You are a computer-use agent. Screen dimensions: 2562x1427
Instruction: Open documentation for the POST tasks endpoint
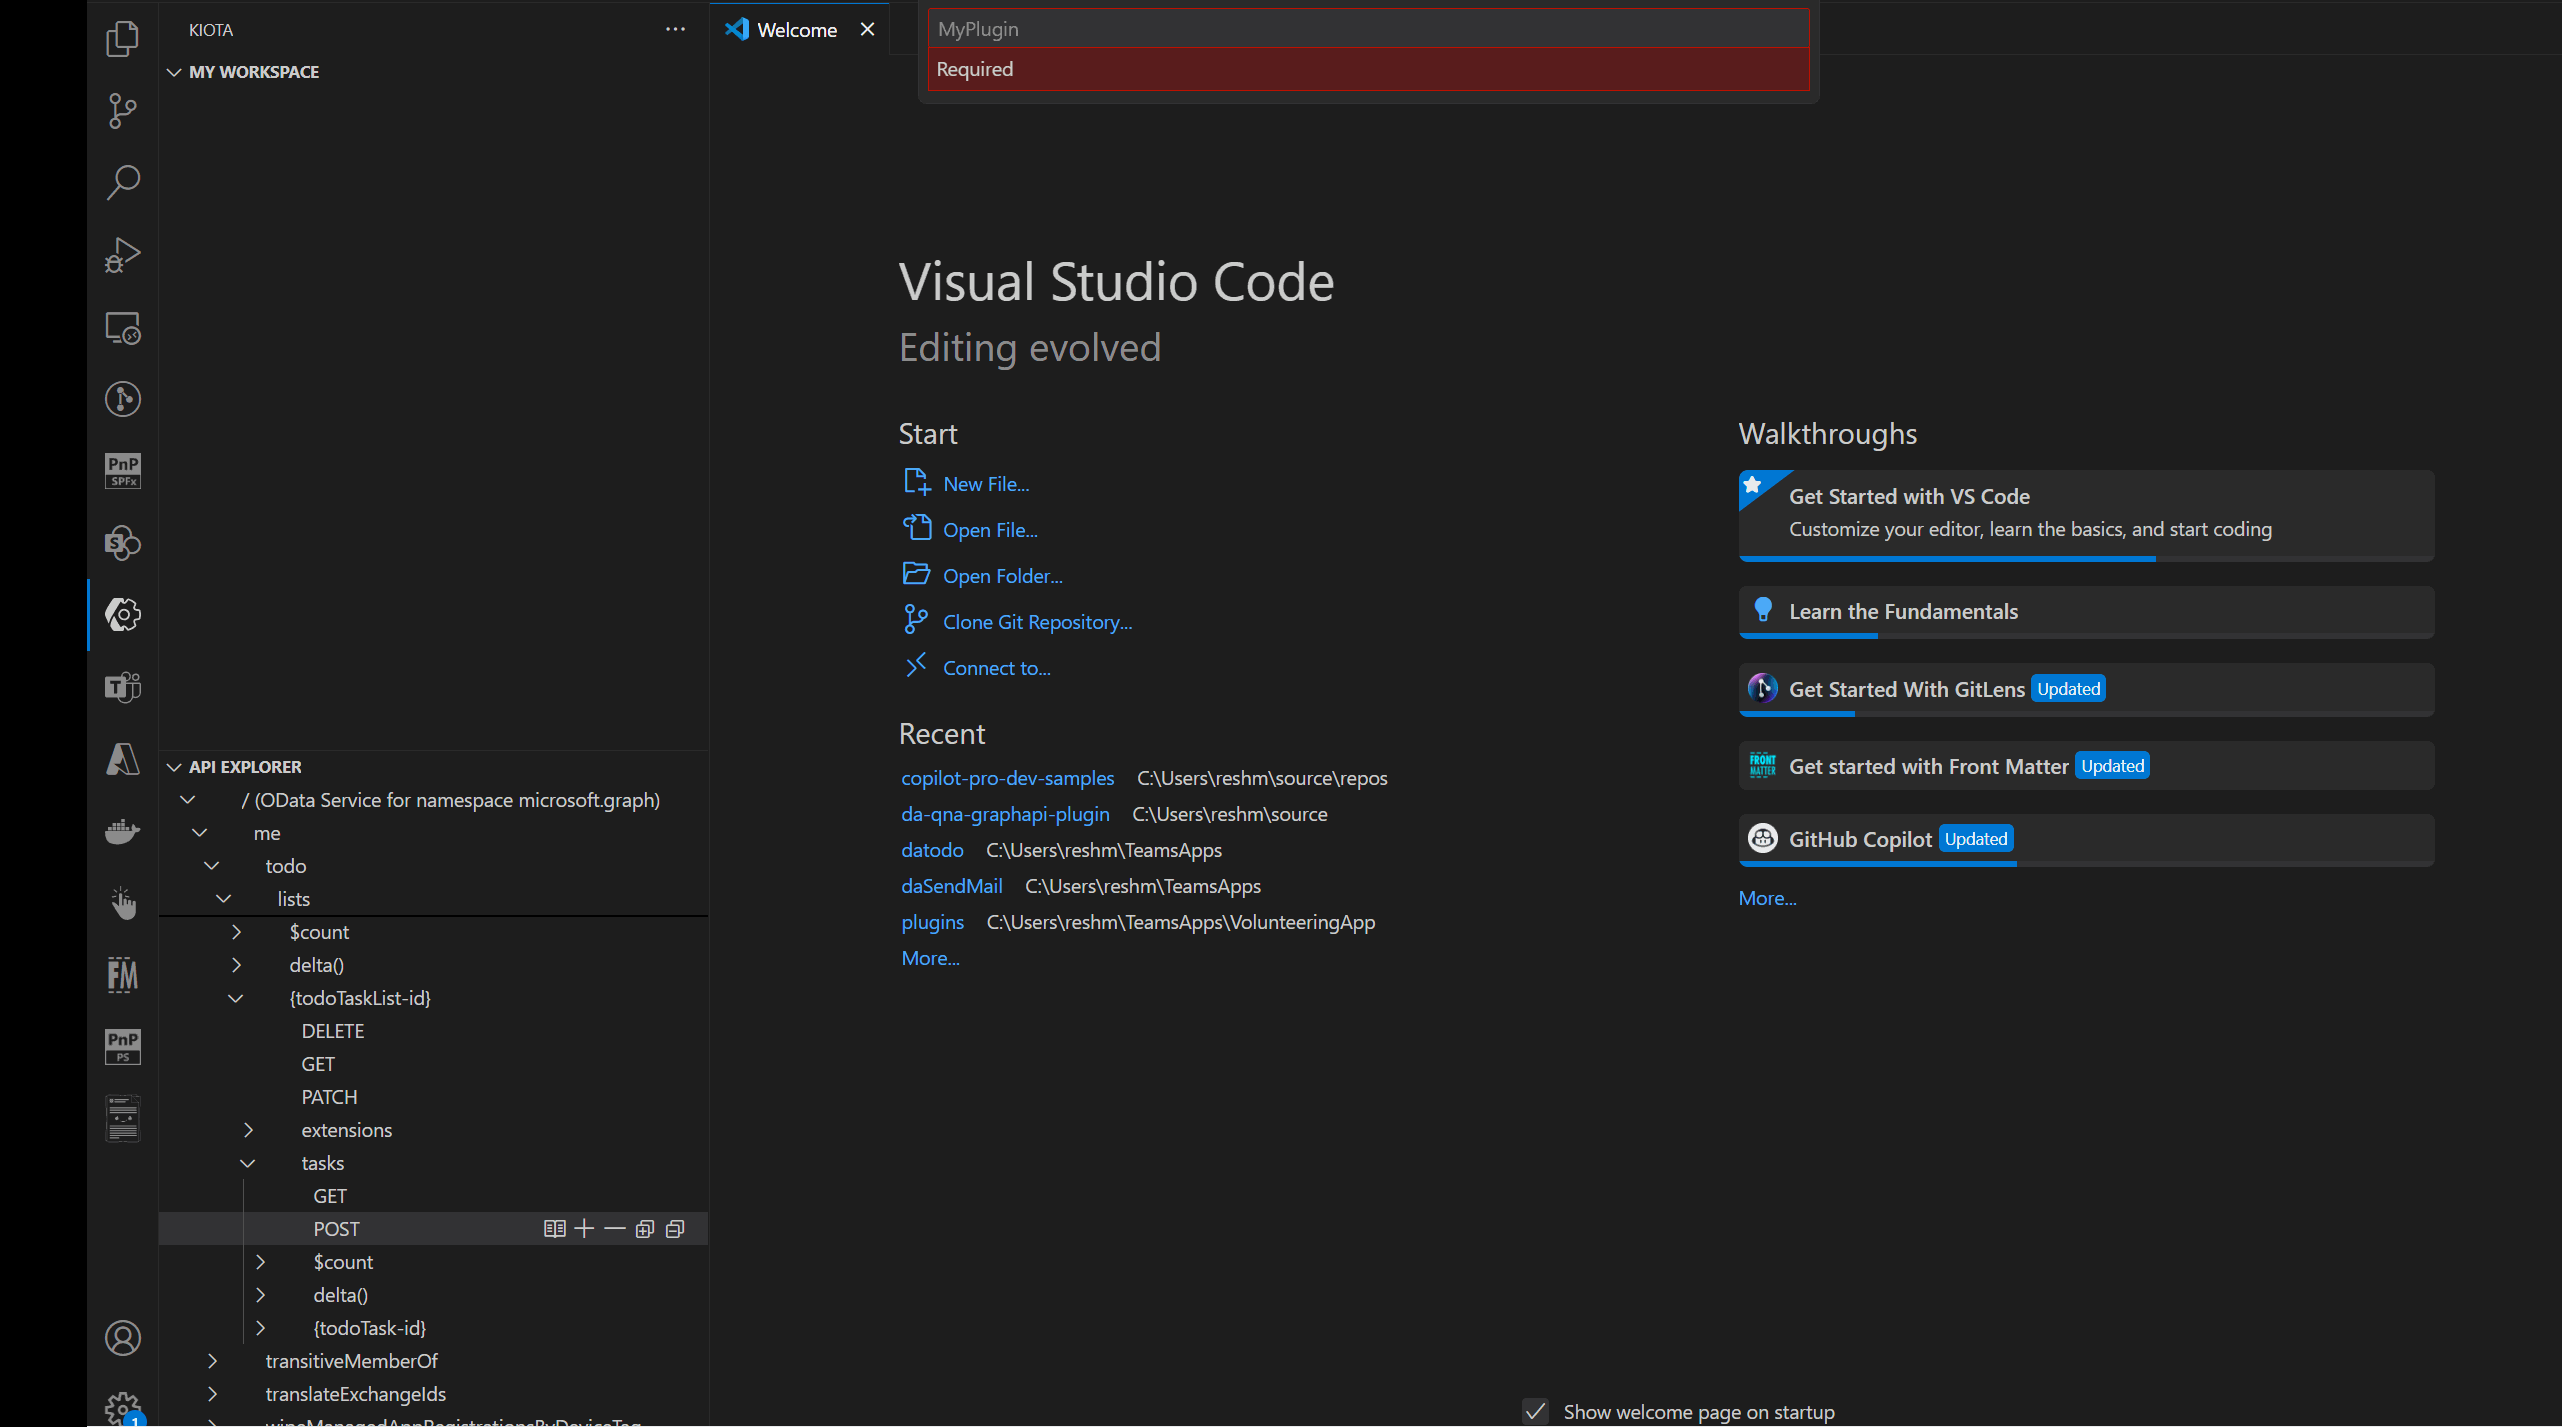click(x=553, y=1228)
